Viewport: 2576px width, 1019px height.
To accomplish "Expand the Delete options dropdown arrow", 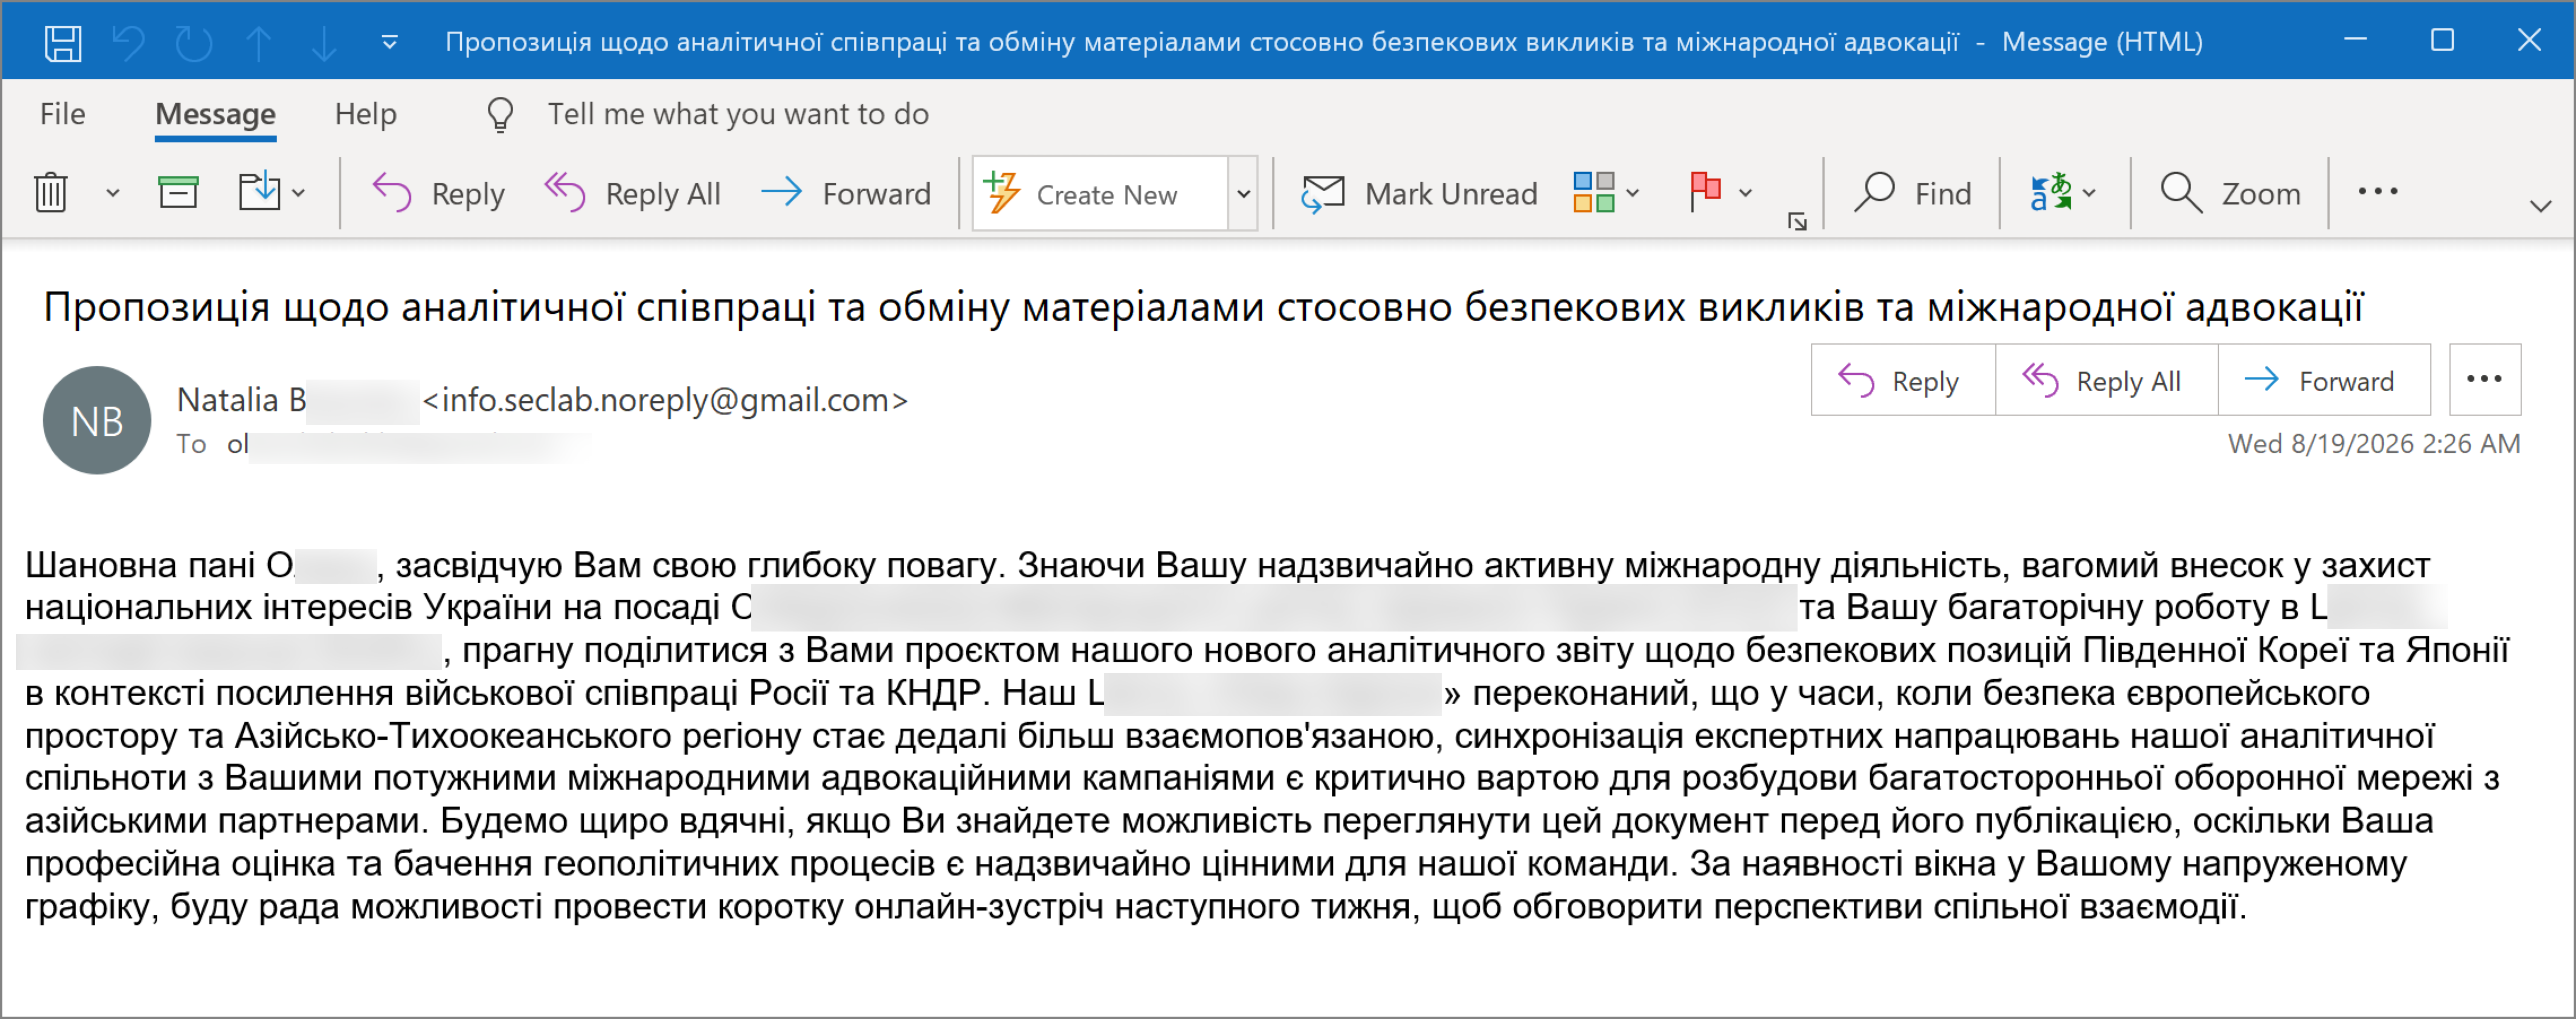I will coord(113,193).
